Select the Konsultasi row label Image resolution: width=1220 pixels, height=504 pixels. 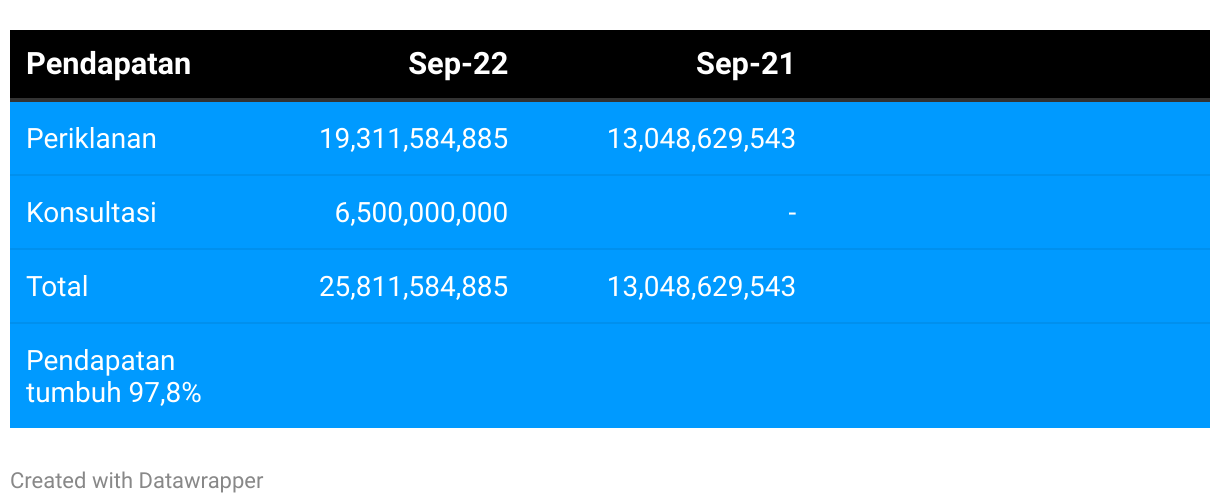[91, 212]
